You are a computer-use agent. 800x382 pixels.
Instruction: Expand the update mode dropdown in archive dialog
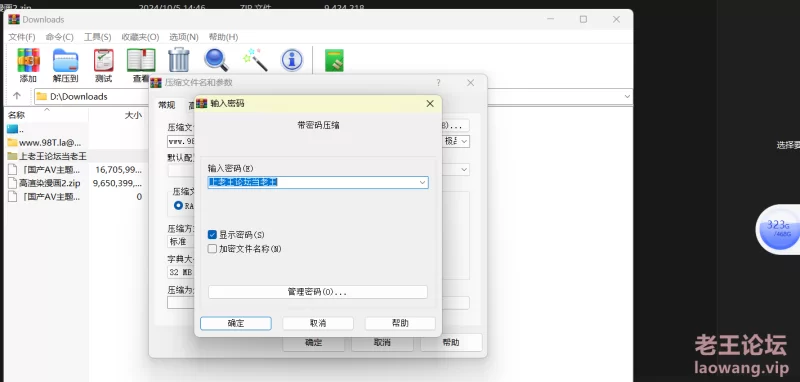(x=464, y=169)
